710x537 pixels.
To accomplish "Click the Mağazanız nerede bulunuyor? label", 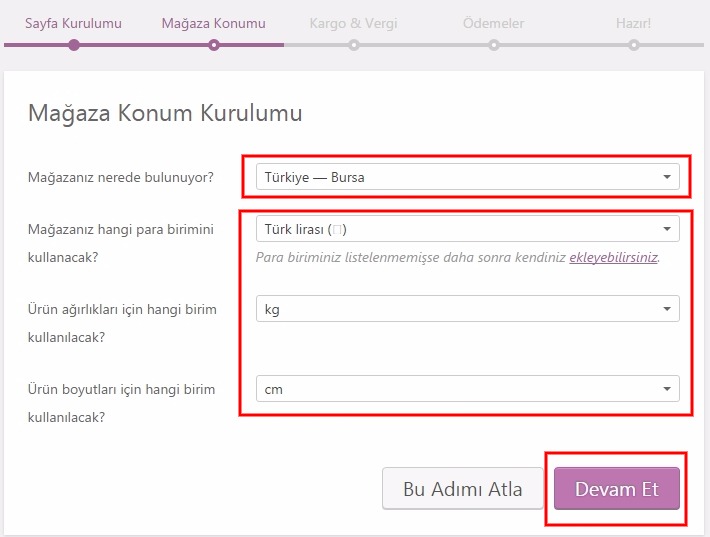I will [120, 177].
